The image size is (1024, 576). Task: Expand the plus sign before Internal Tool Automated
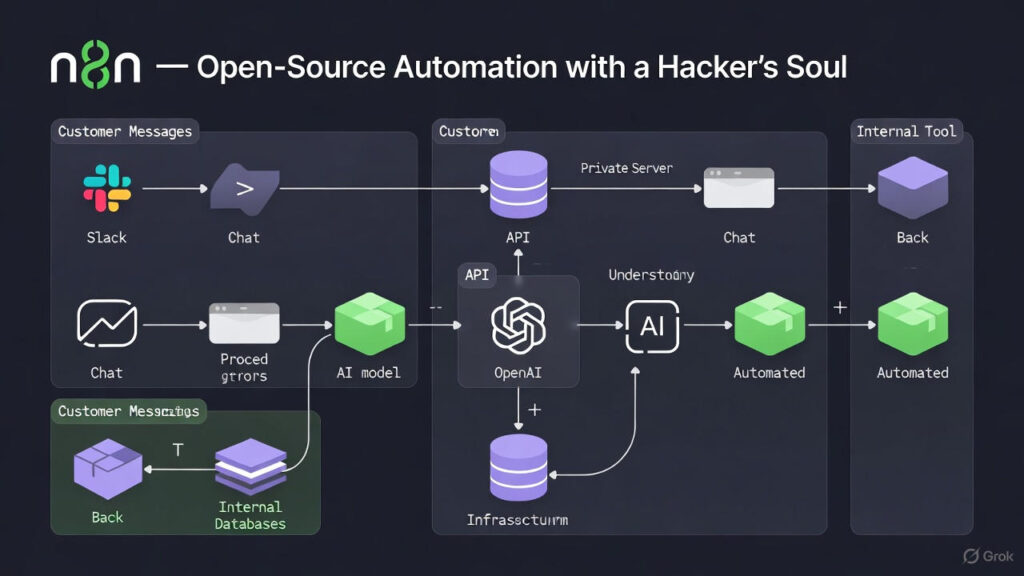pyautogui.click(x=840, y=308)
